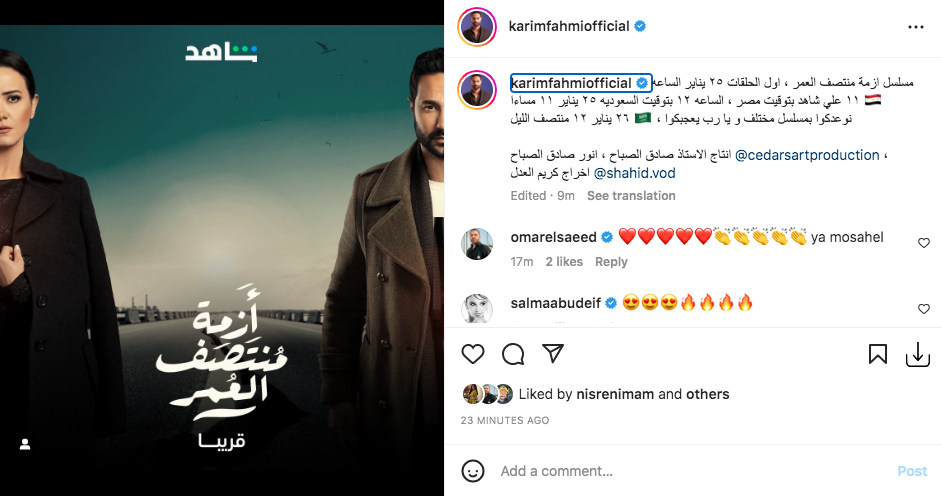Open header profile picture of karimfahmiofficial
This screenshot has width=942, height=496.
pos(477,27)
